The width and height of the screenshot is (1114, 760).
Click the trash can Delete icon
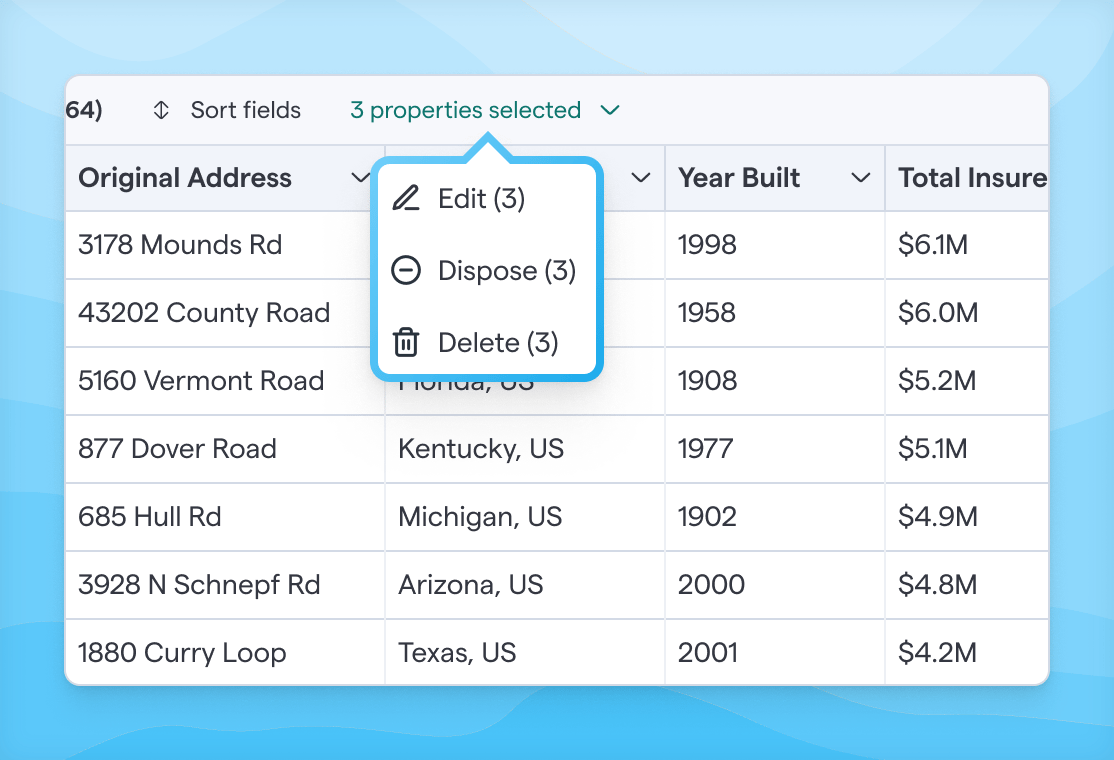pyautogui.click(x=405, y=343)
